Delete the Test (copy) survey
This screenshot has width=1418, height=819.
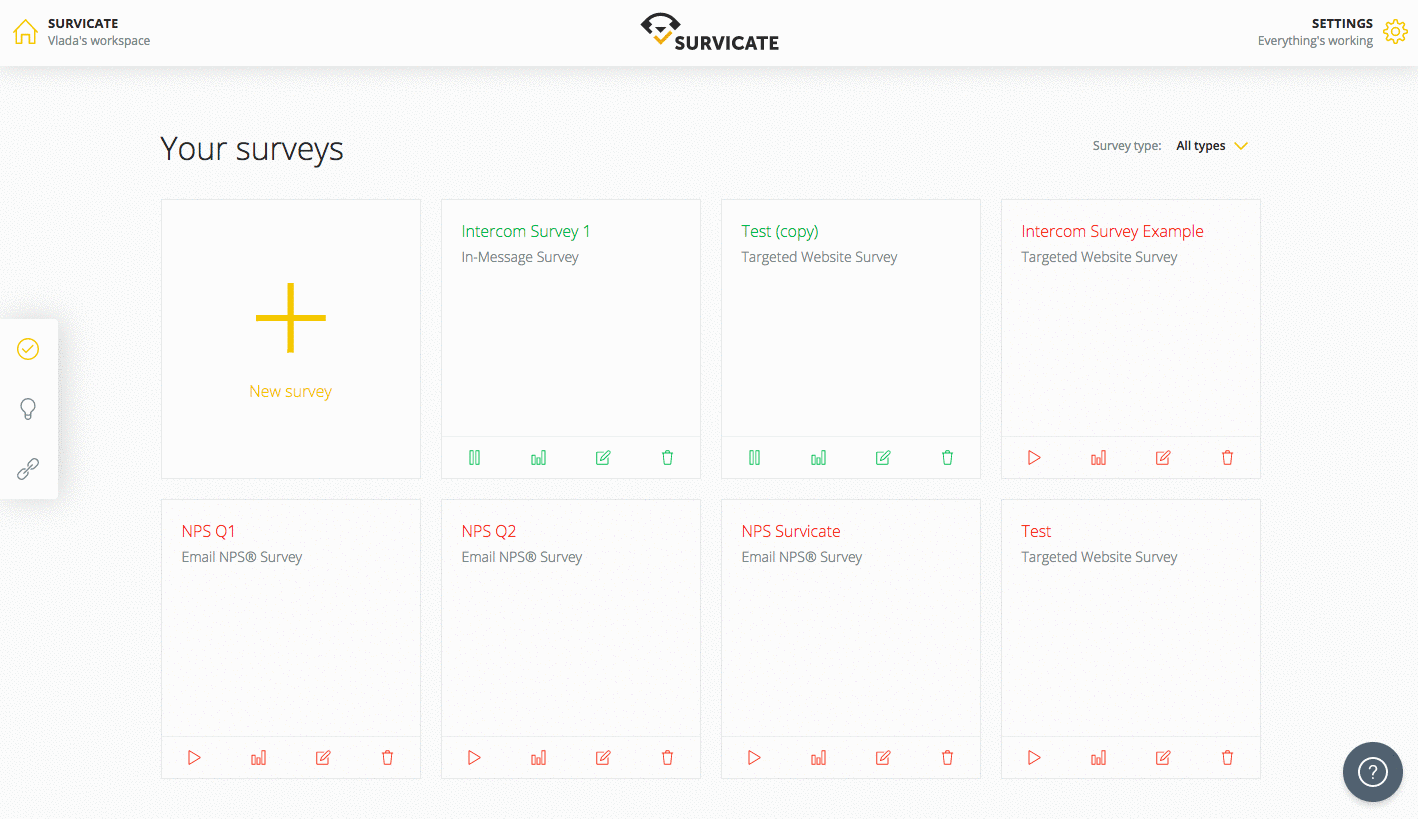(948, 458)
